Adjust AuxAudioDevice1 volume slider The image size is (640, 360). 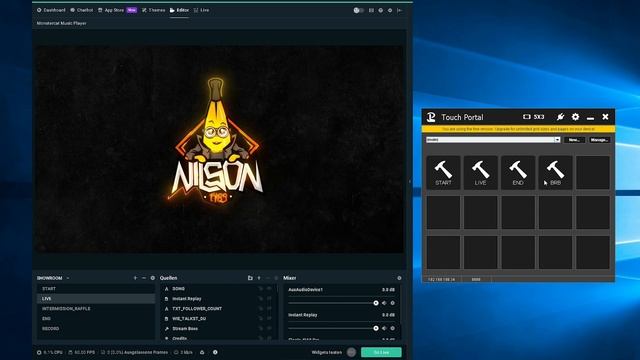333,303
